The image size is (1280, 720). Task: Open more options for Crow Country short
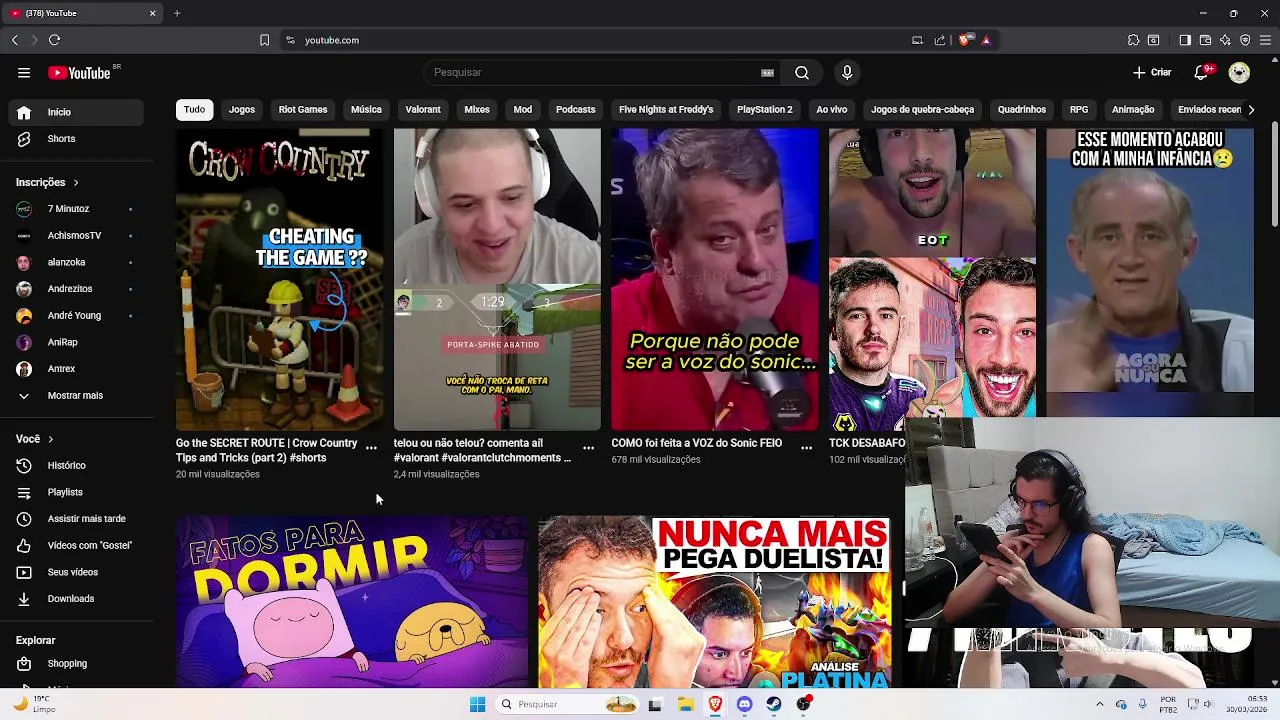[371, 448]
